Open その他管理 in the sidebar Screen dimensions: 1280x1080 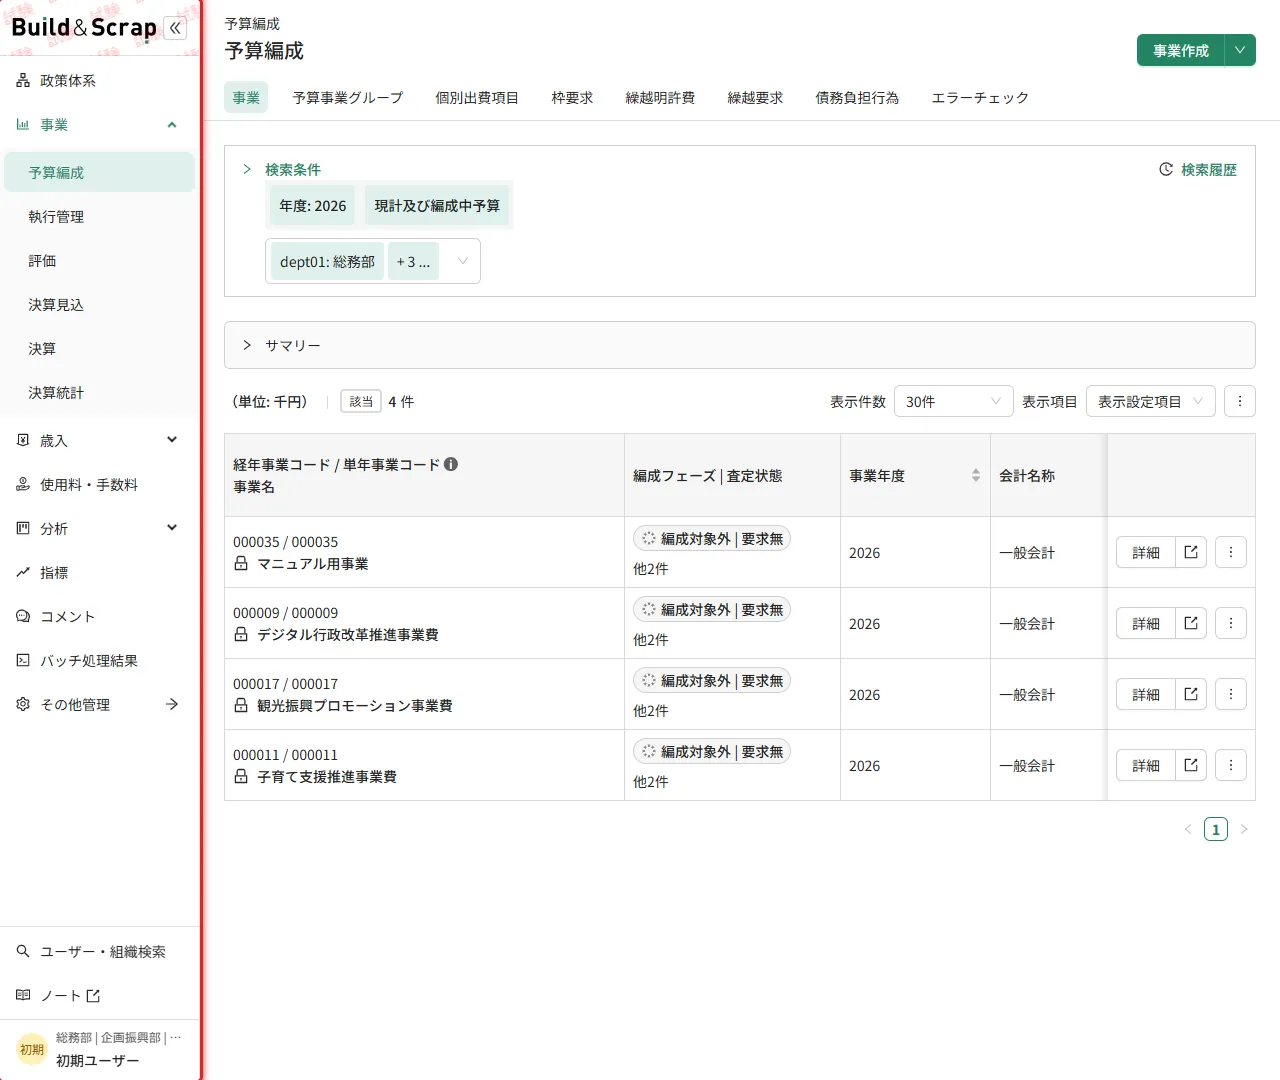click(x=100, y=705)
